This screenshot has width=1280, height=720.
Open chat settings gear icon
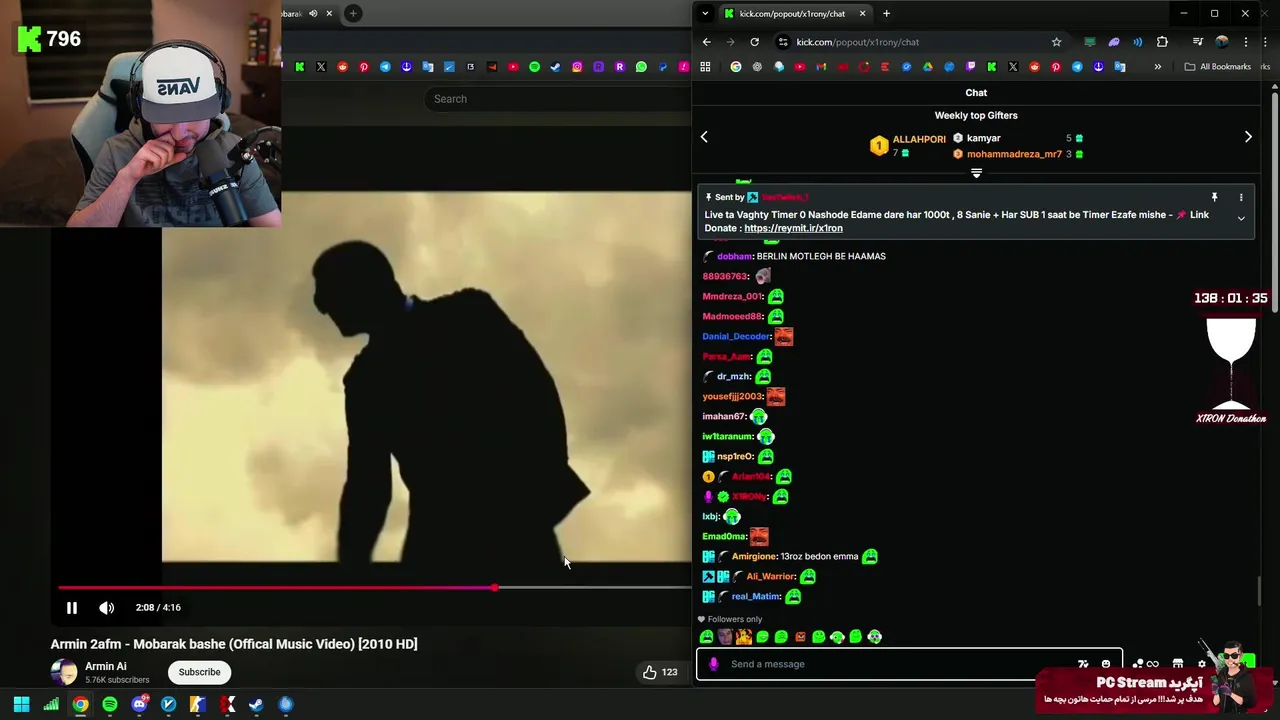point(1202,664)
